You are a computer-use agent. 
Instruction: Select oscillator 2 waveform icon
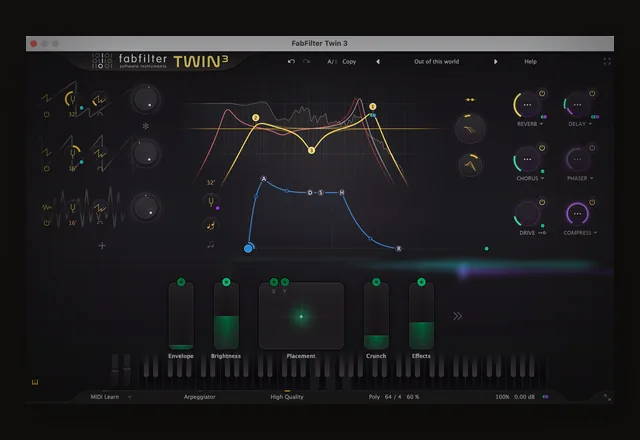coord(47,152)
